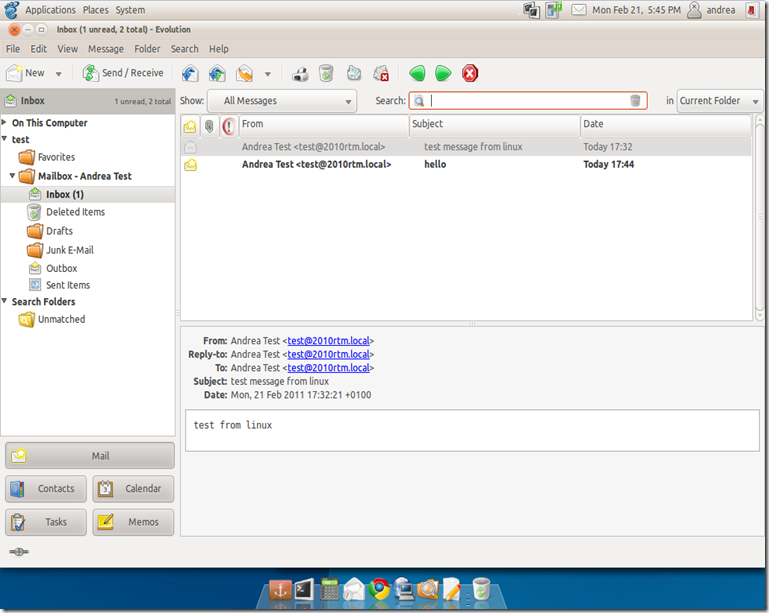Toggle read status icon of 'hello' message
769x613 pixels.
point(190,165)
